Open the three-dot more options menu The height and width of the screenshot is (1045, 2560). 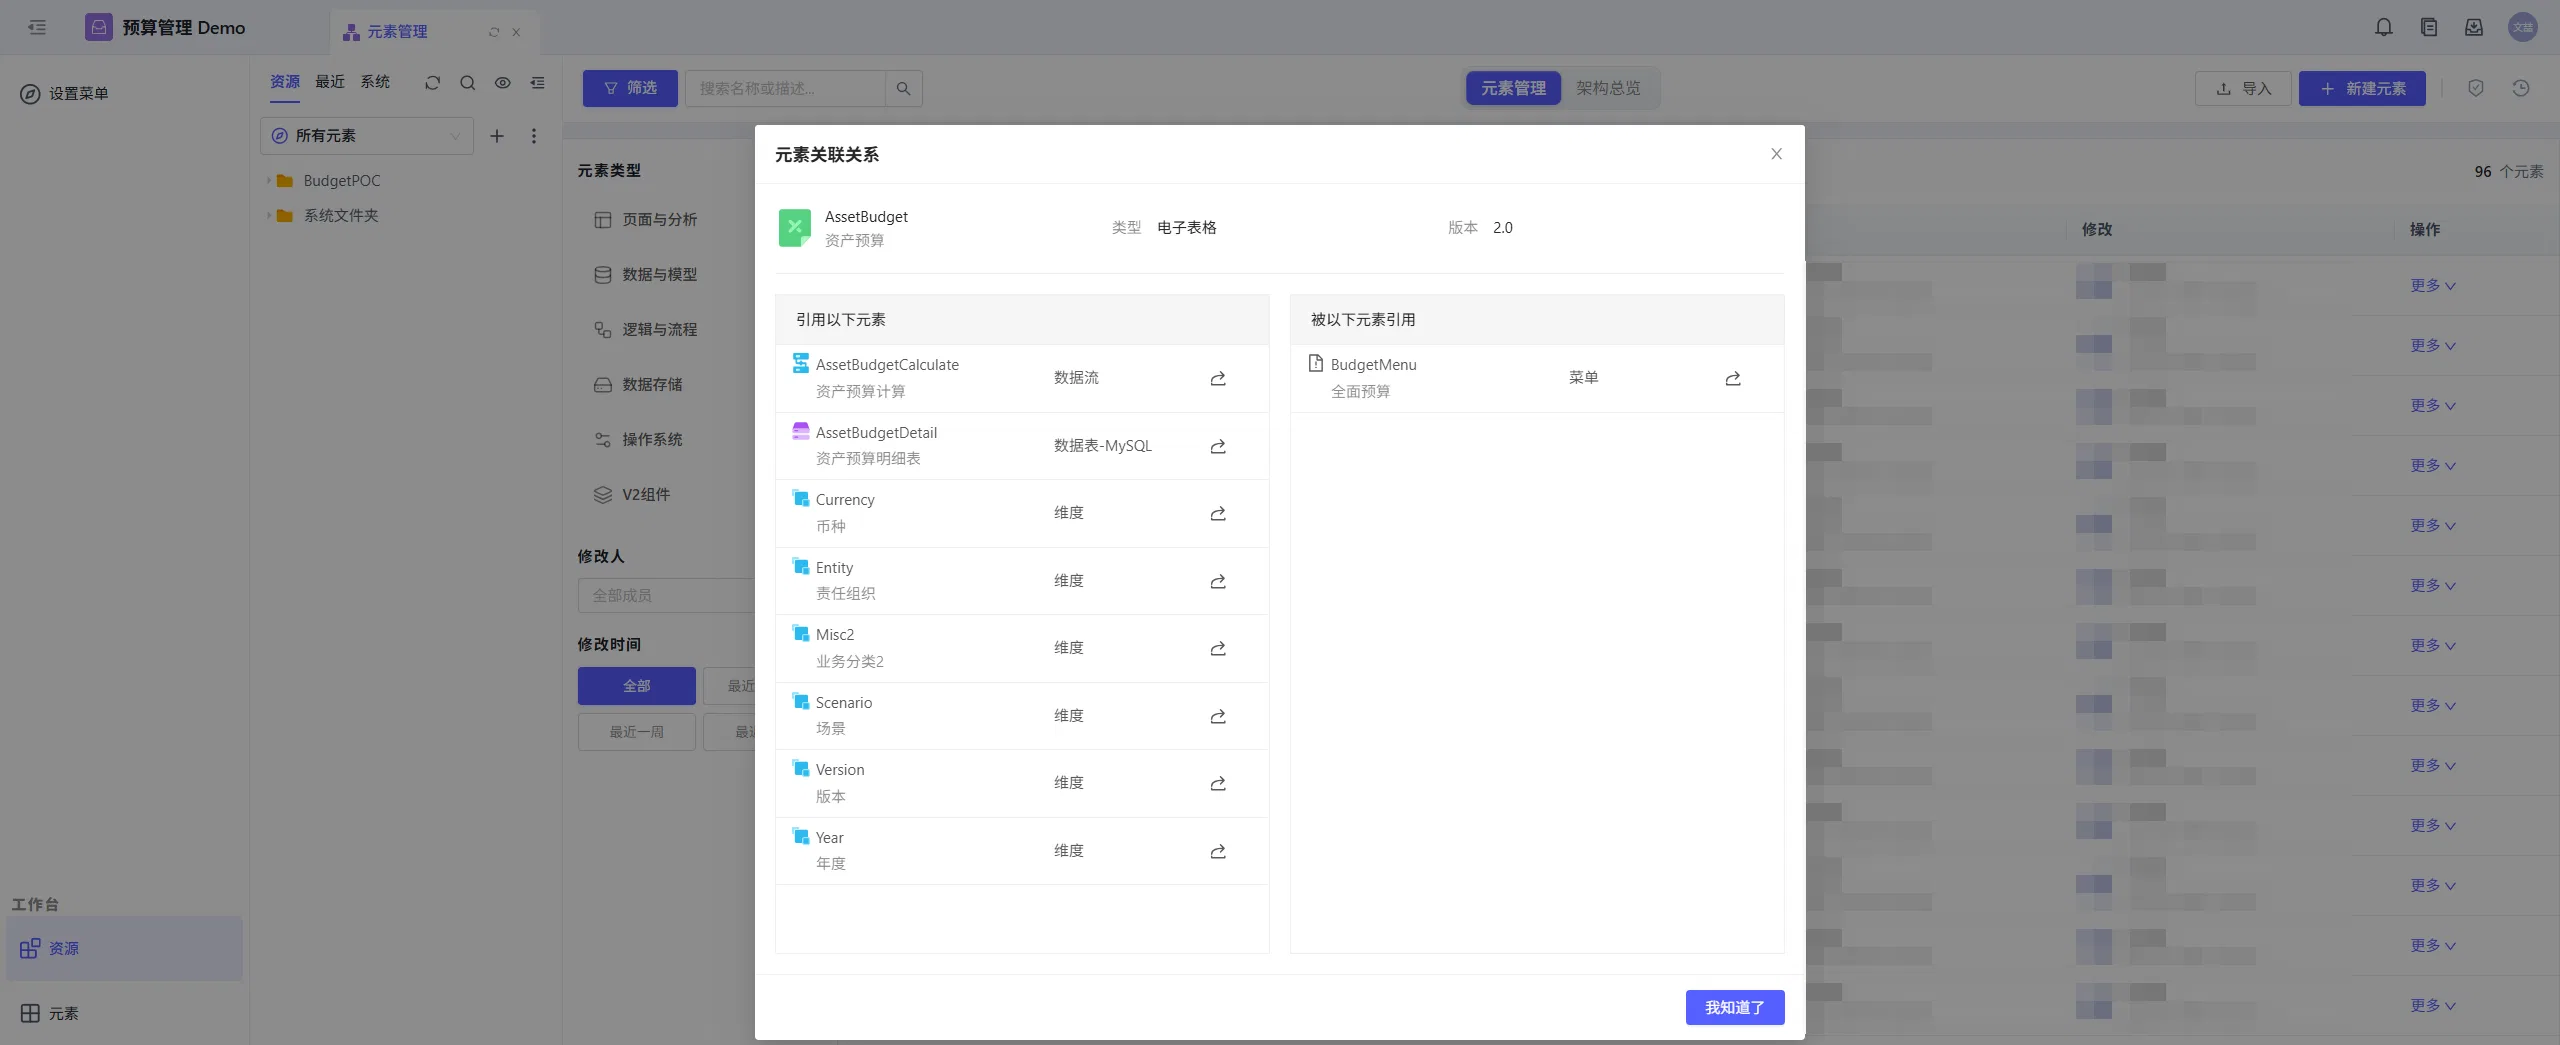533,136
